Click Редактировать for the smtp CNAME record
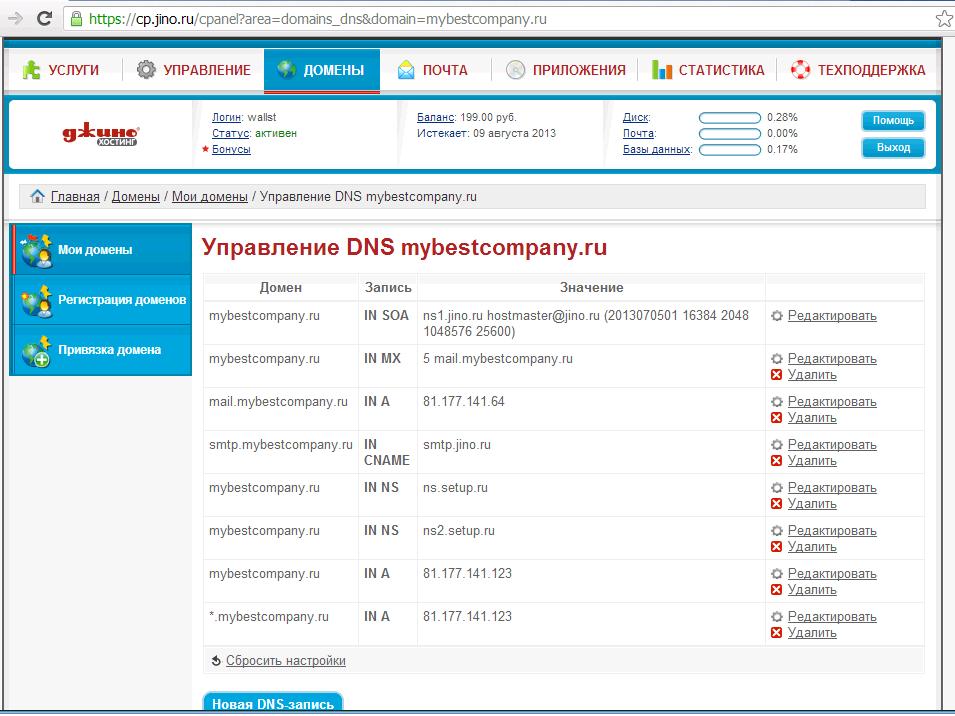 pyautogui.click(x=832, y=445)
